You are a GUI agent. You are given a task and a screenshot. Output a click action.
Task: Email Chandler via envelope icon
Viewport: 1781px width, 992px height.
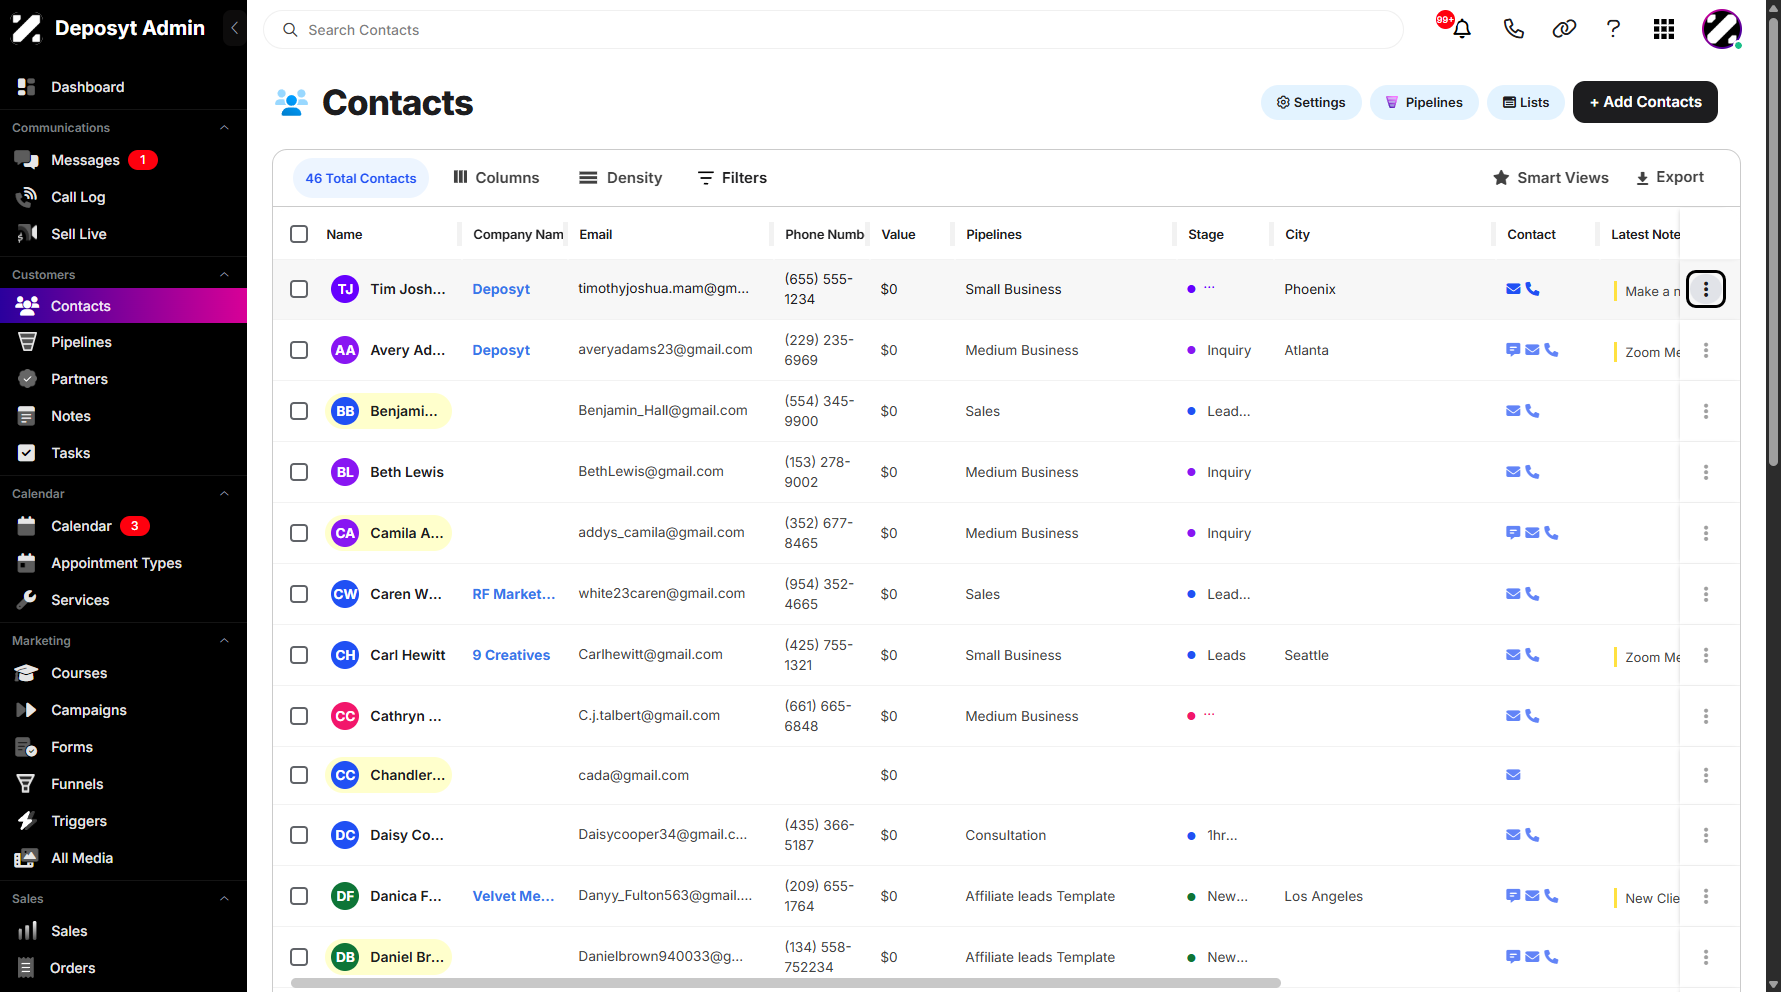pos(1513,775)
